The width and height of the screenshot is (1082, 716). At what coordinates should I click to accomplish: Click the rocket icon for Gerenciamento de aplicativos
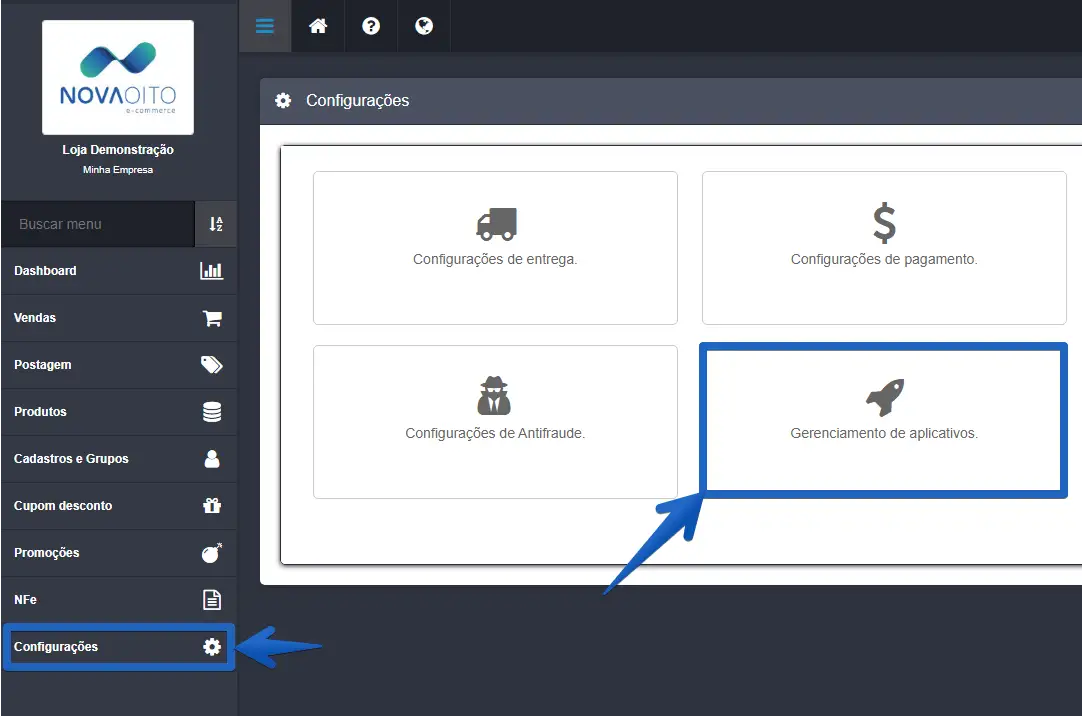[884, 397]
